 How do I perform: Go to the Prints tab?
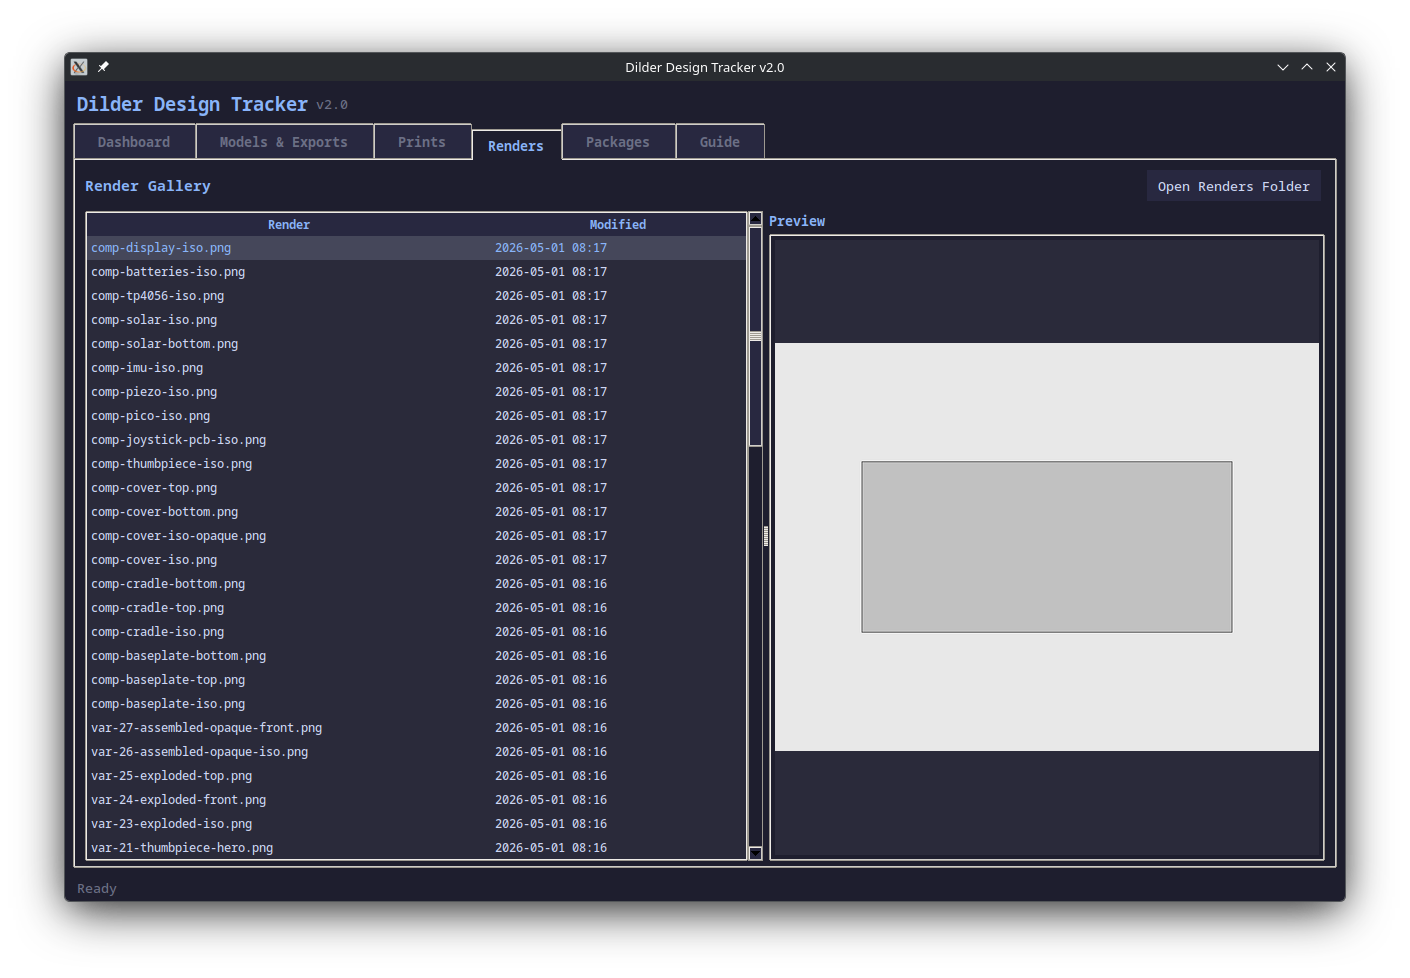coord(422,142)
